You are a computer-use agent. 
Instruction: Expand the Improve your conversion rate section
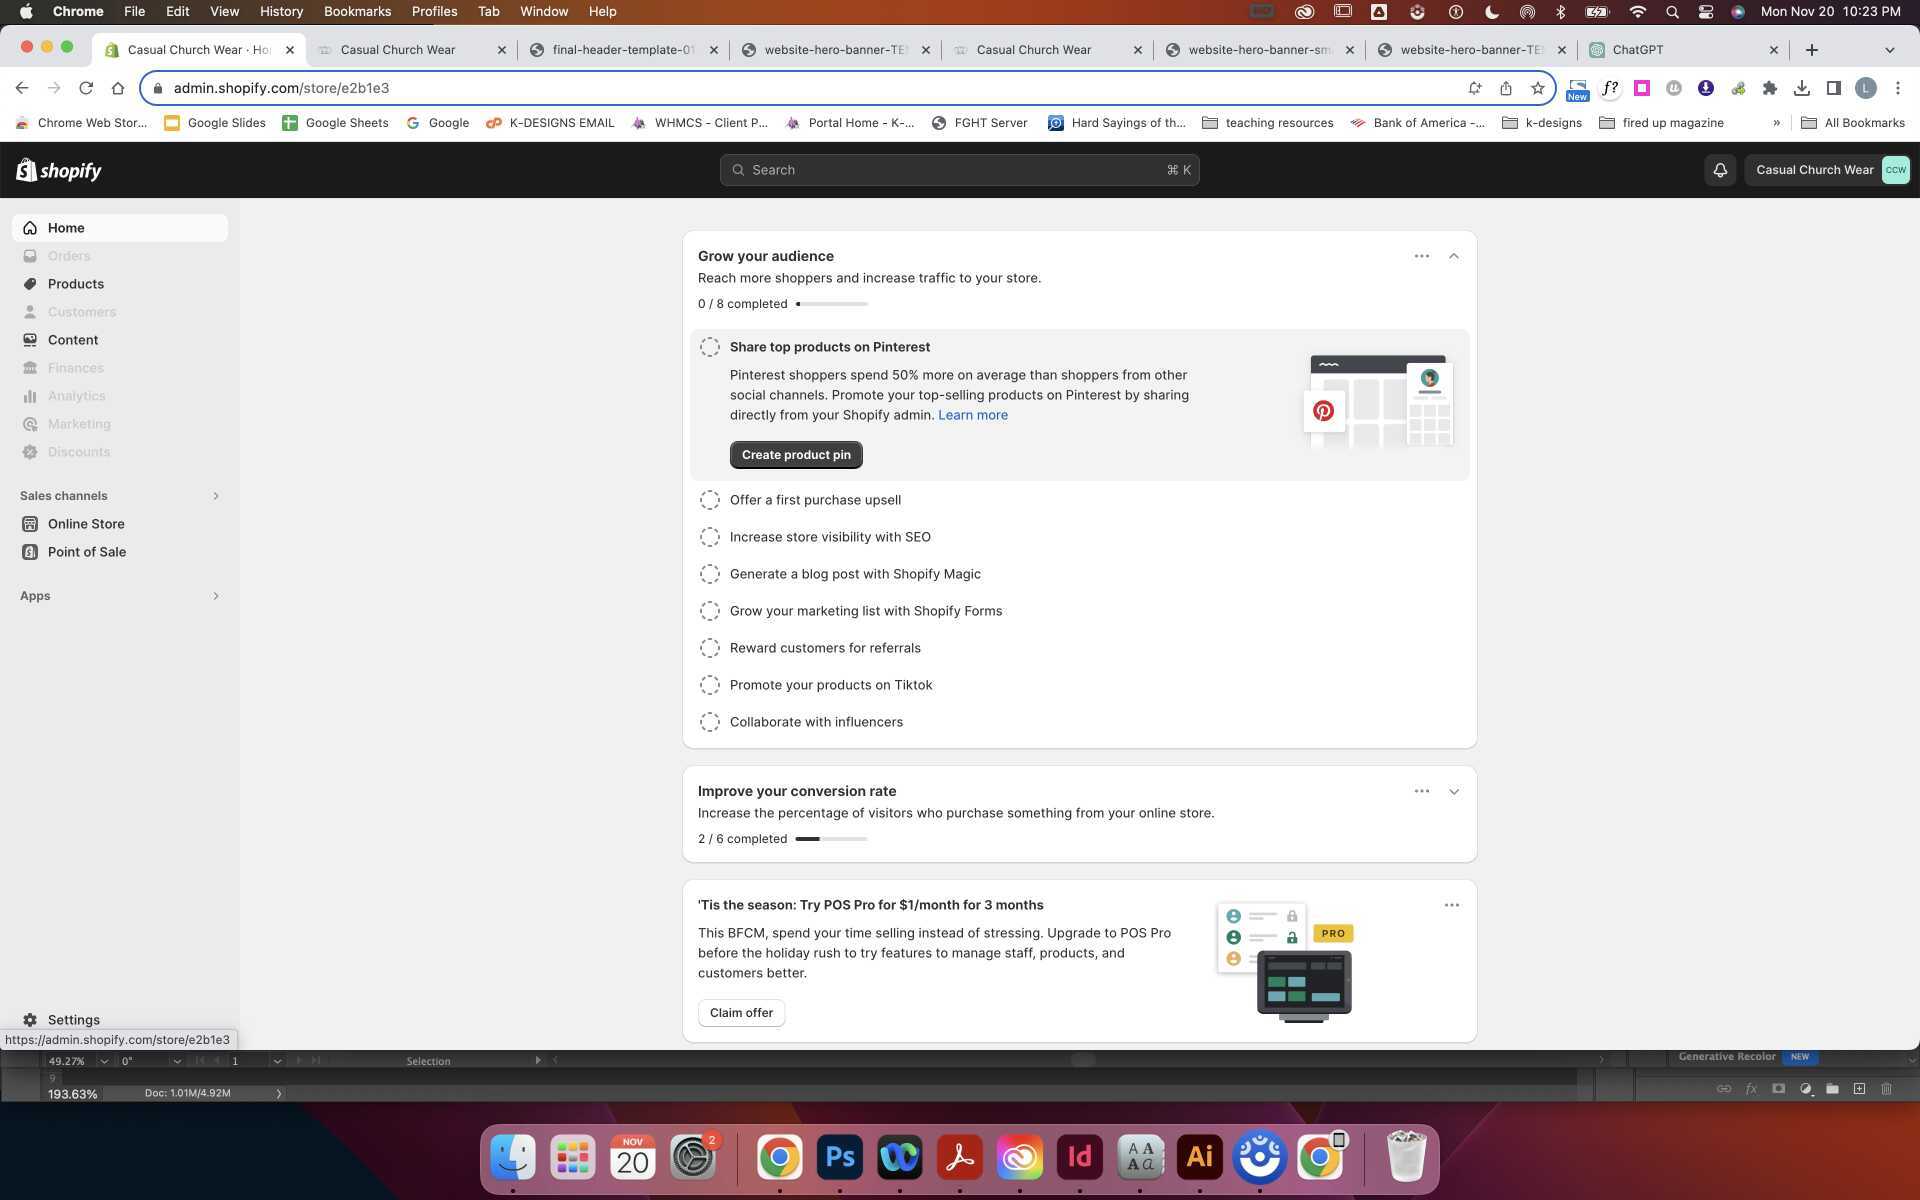(1453, 791)
